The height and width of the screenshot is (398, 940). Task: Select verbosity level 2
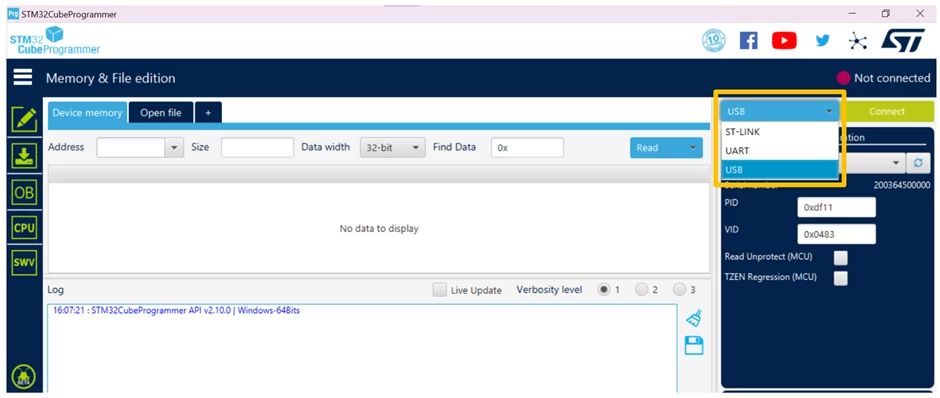642,290
